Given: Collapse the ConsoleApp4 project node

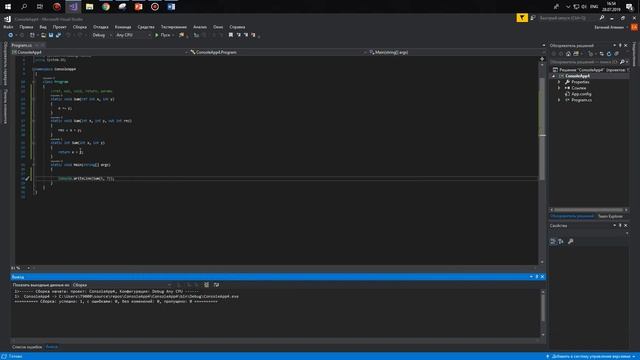Looking at the screenshot, I should [554, 76].
